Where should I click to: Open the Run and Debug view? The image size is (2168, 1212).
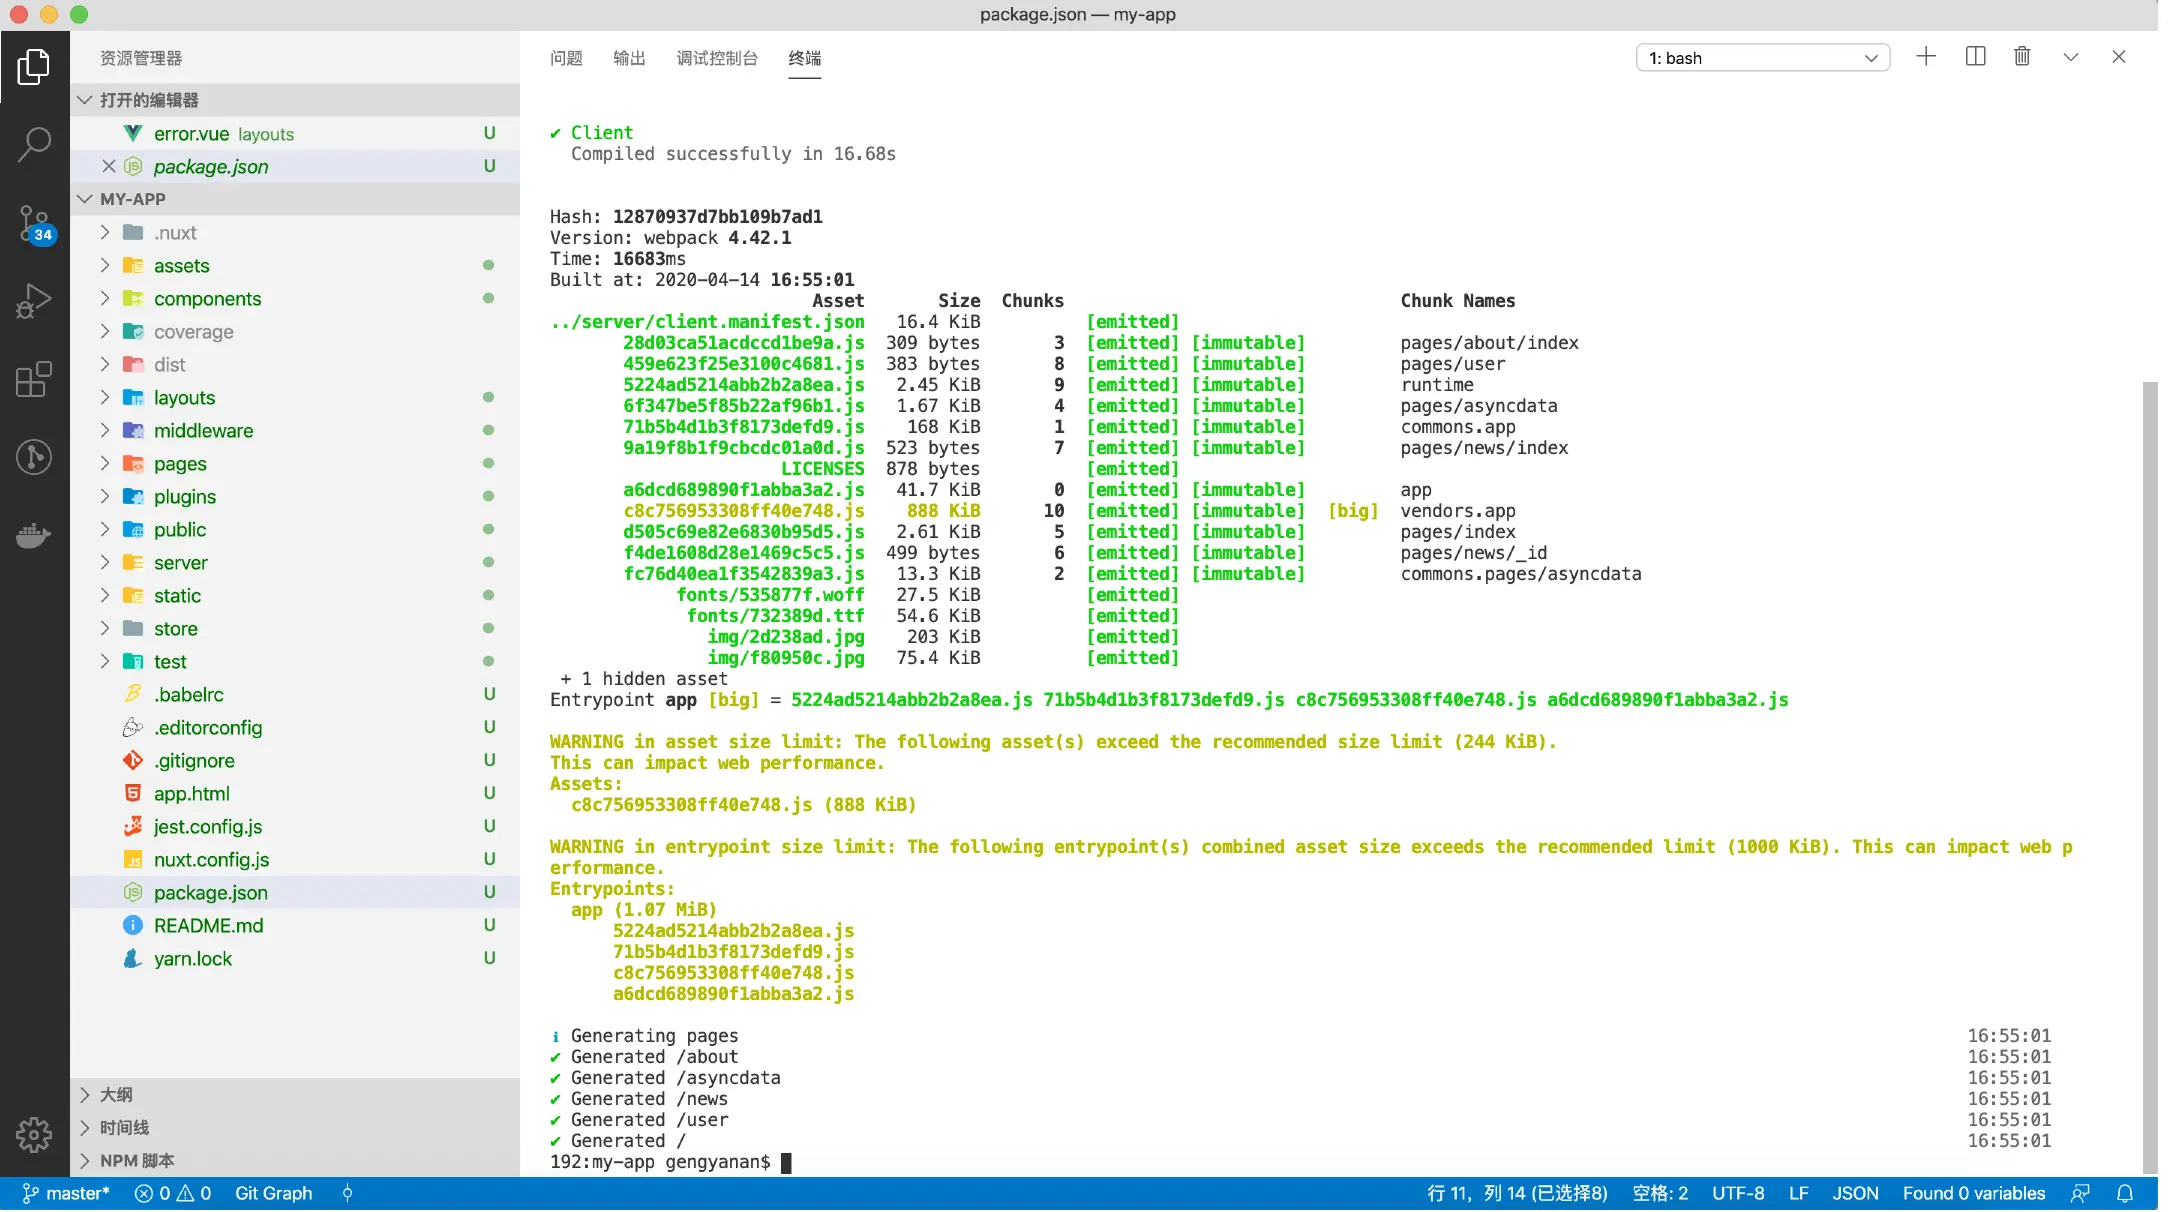click(x=34, y=301)
